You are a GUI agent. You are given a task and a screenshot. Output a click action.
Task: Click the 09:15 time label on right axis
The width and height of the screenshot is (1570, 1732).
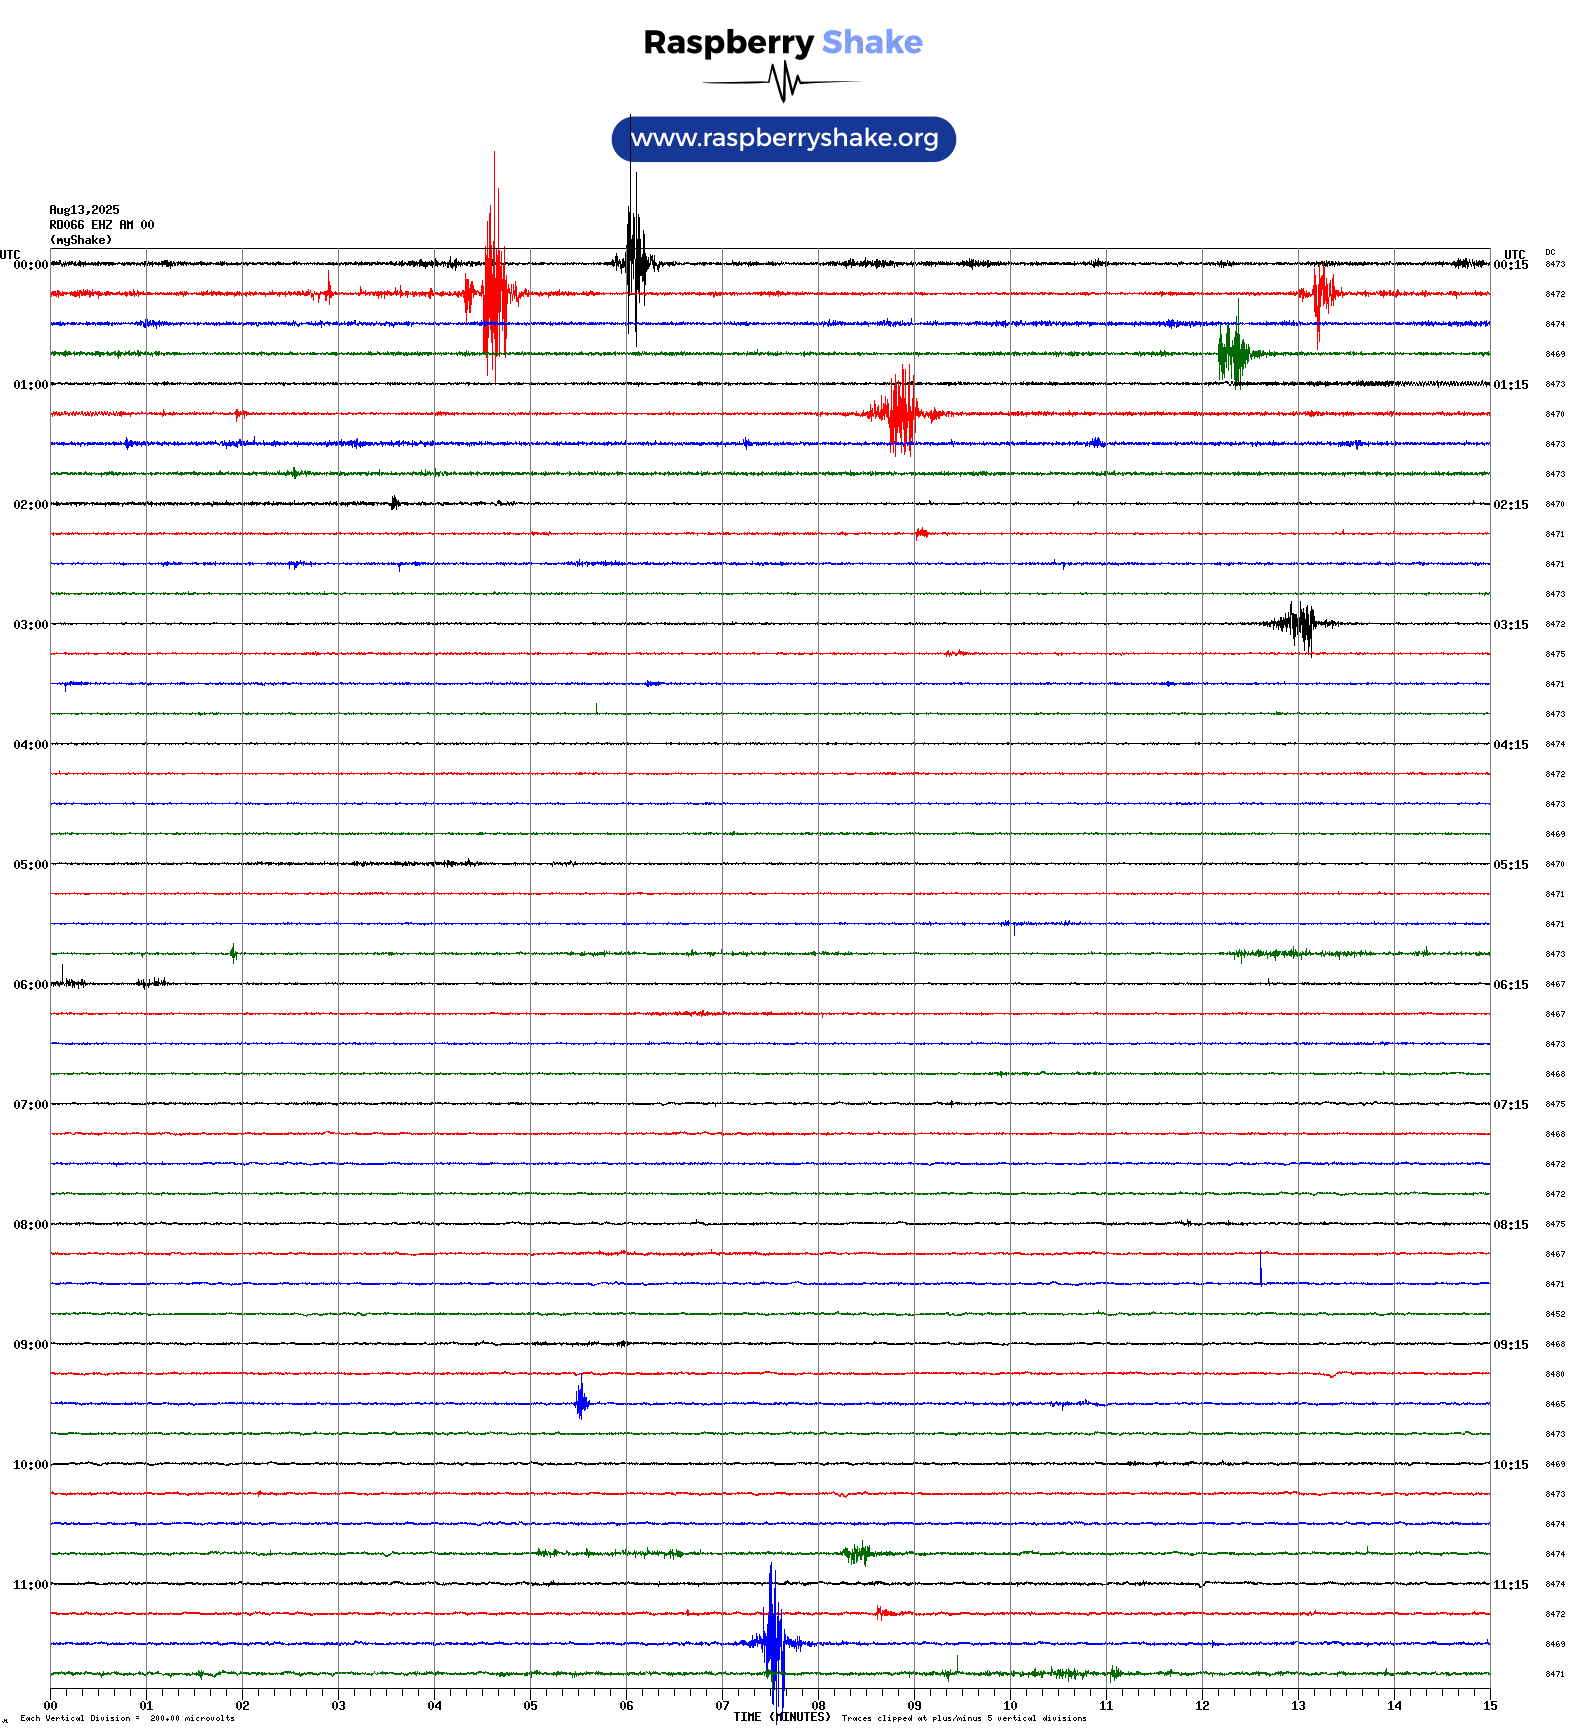pyautogui.click(x=1510, y=1345)
